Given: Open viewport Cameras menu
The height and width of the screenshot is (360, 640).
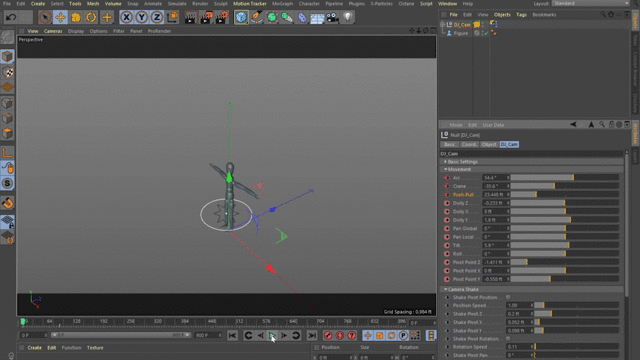Looking at the screenshot, I should (x=53, y=31).
